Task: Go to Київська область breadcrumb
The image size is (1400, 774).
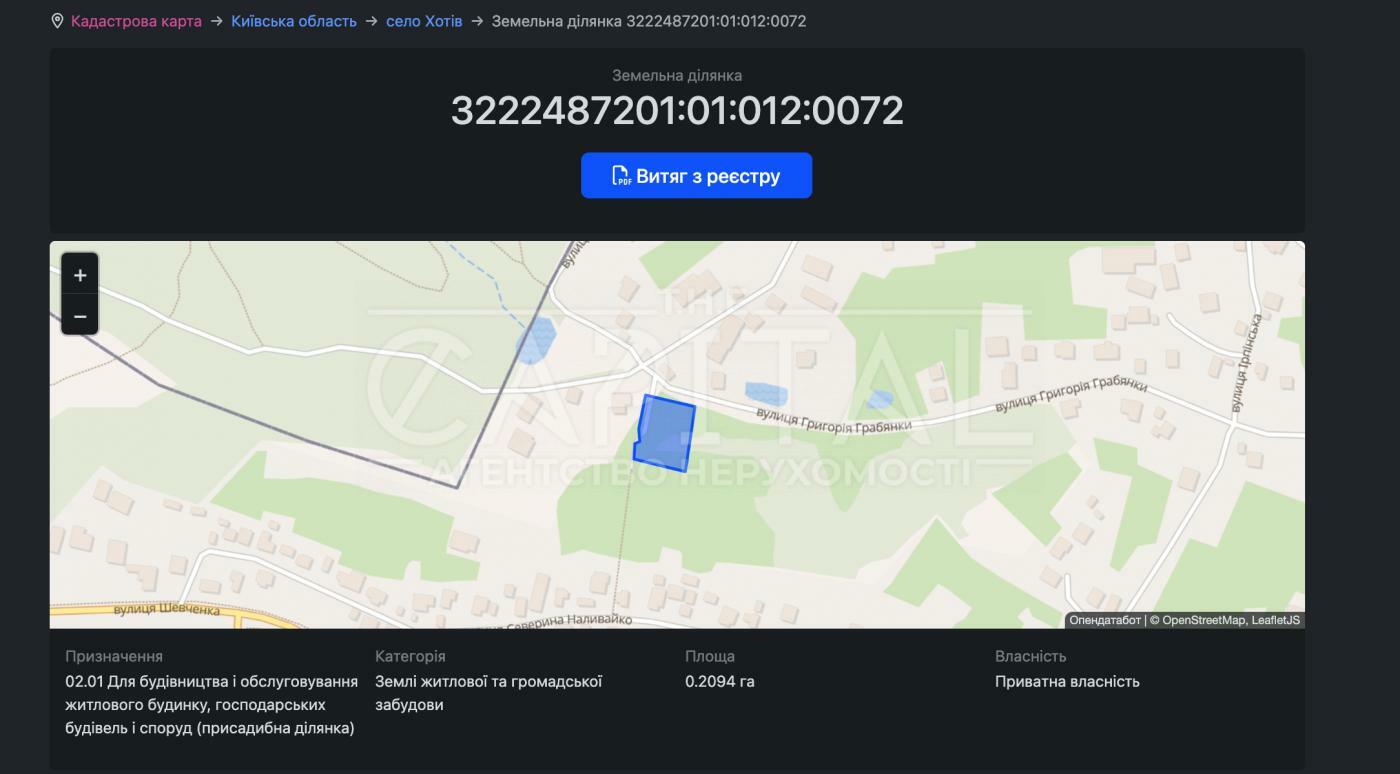Action: [x=294, y=21]
